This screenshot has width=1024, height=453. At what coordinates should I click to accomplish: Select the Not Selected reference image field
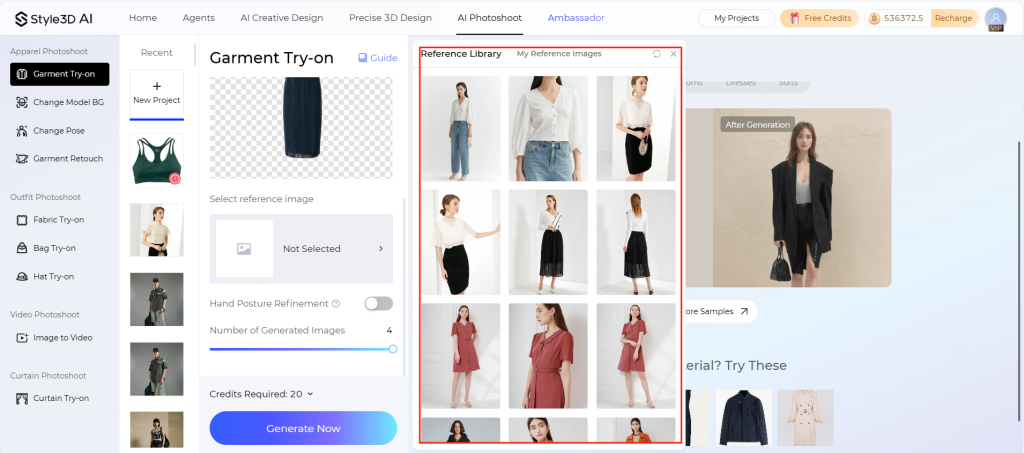coord(301,249)
